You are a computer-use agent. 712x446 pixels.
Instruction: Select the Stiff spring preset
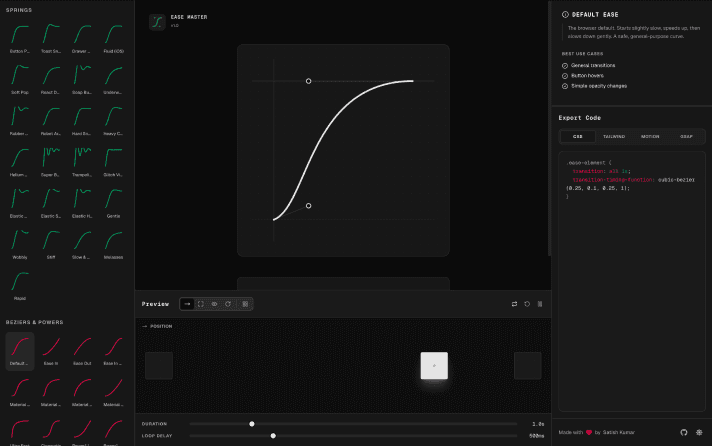tap(51, 245)
